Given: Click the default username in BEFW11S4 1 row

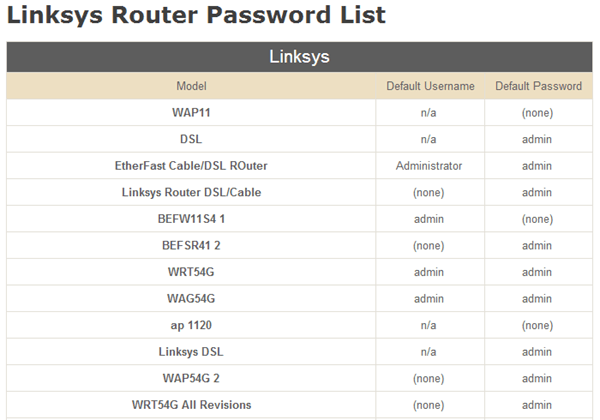Looking at the screenshot, I should click(x=429, y=218).
